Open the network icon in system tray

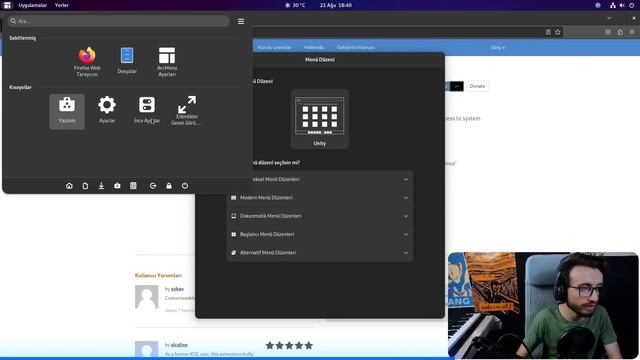[613, 5]
